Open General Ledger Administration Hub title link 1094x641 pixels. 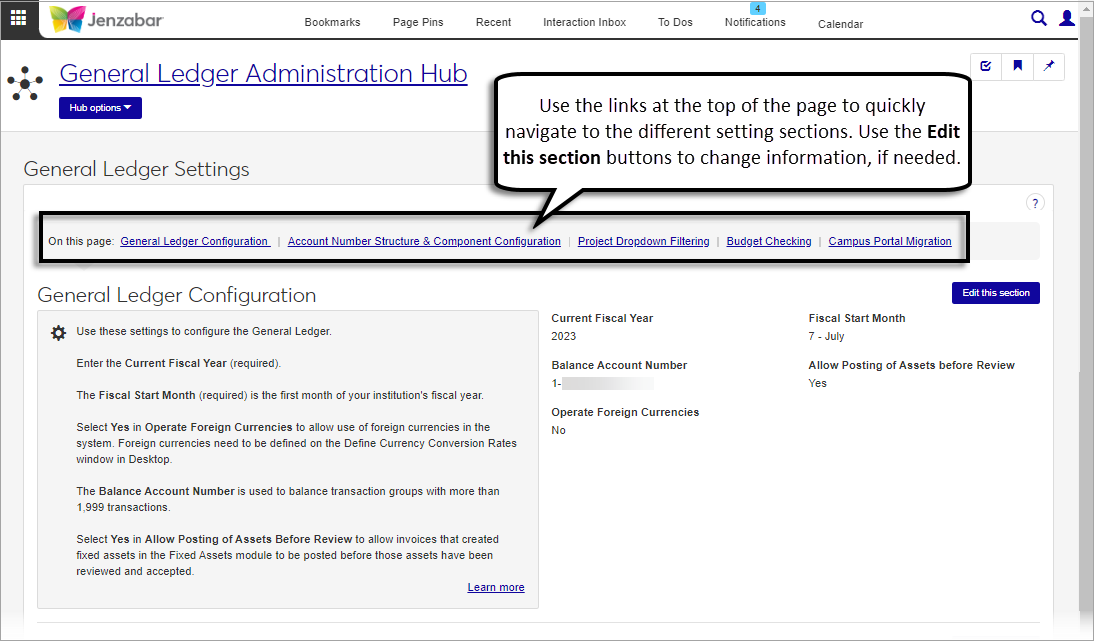[x=263, y=73]
